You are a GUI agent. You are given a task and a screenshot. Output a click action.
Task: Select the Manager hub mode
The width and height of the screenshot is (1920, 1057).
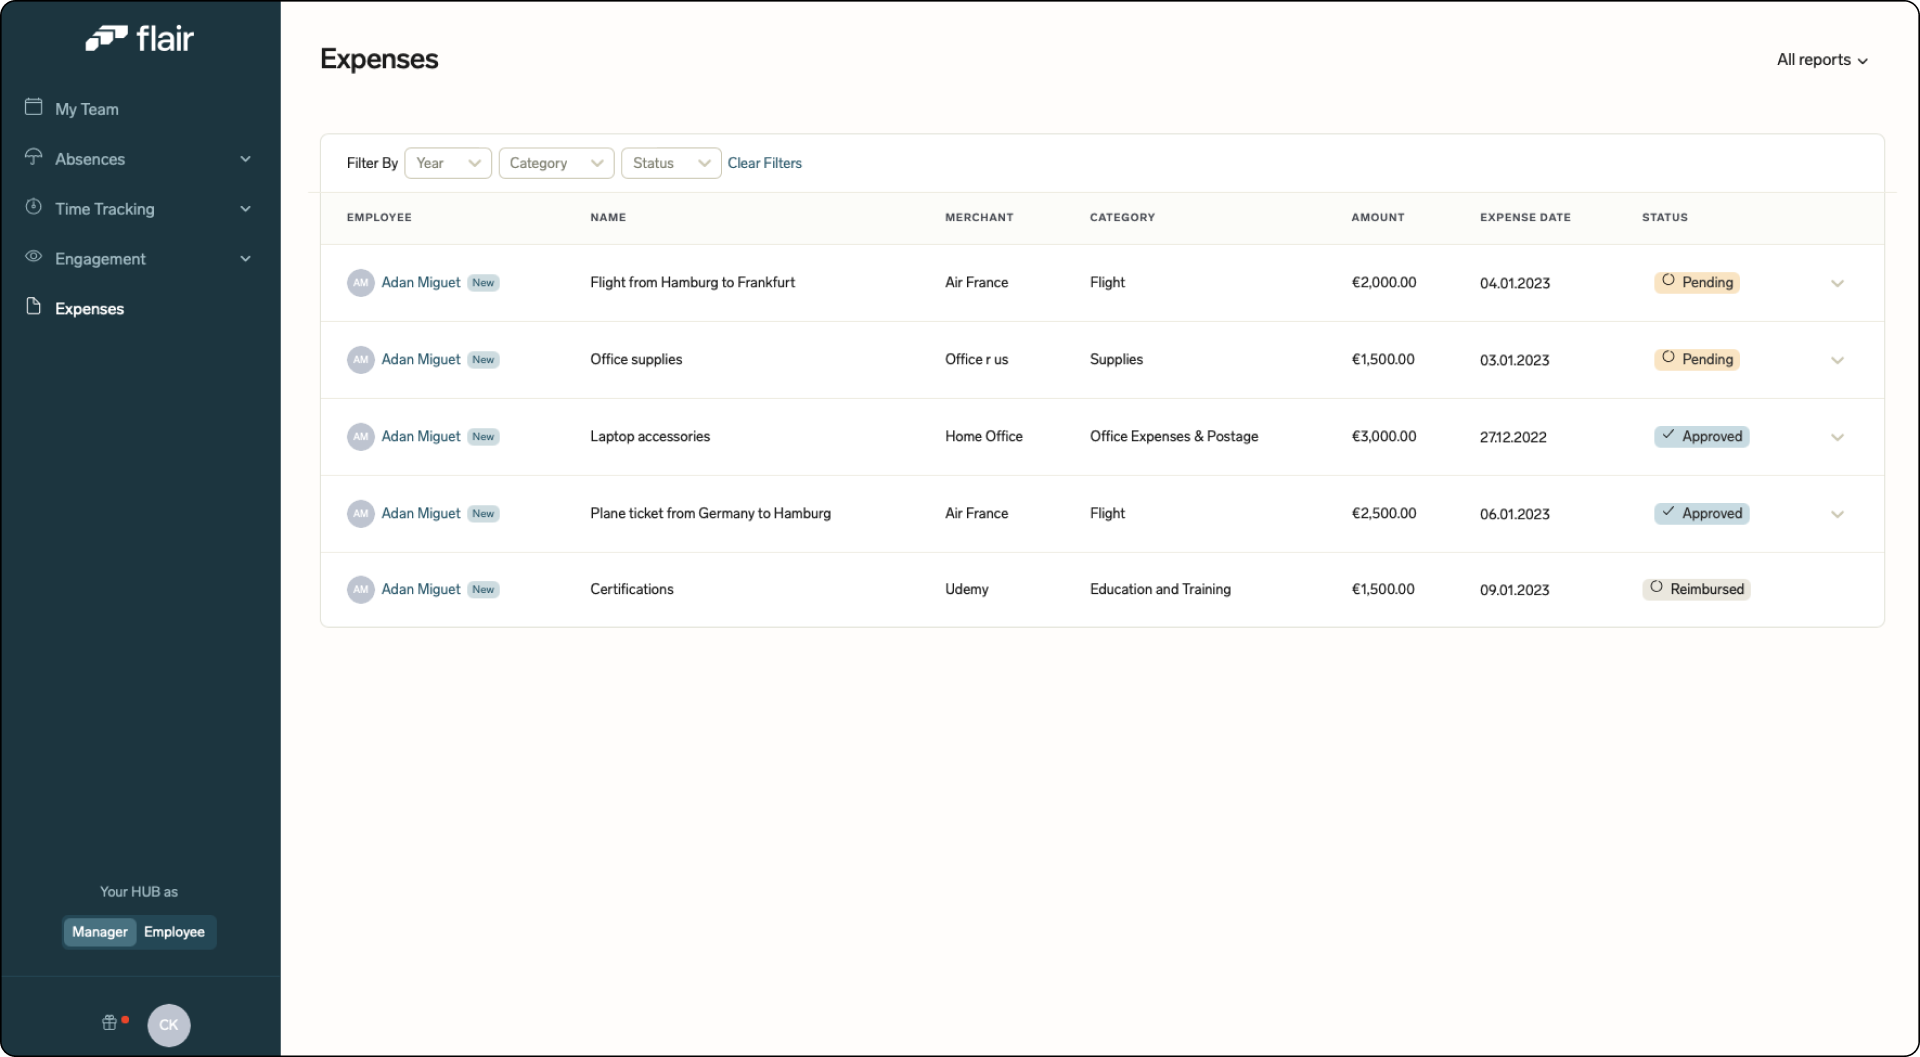(99, 932)
